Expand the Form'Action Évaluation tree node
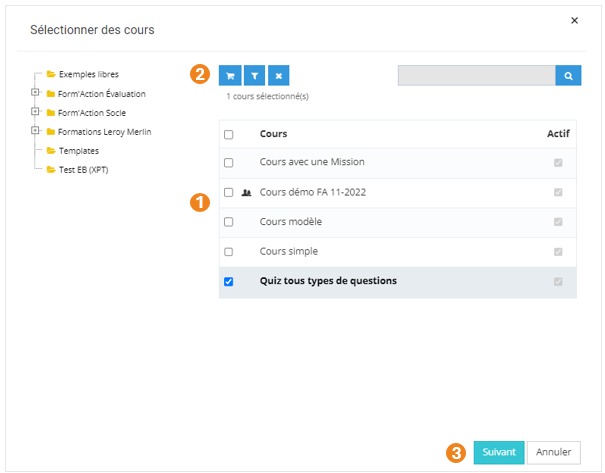The height and width of the screenshot is (473, 605). pos(35,93)
